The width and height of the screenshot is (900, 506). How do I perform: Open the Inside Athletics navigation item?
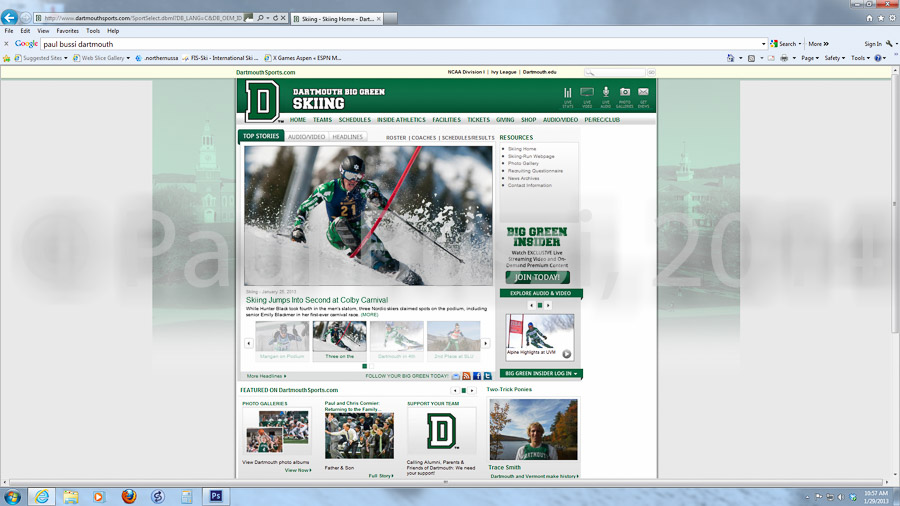click(x=401, y=120)
